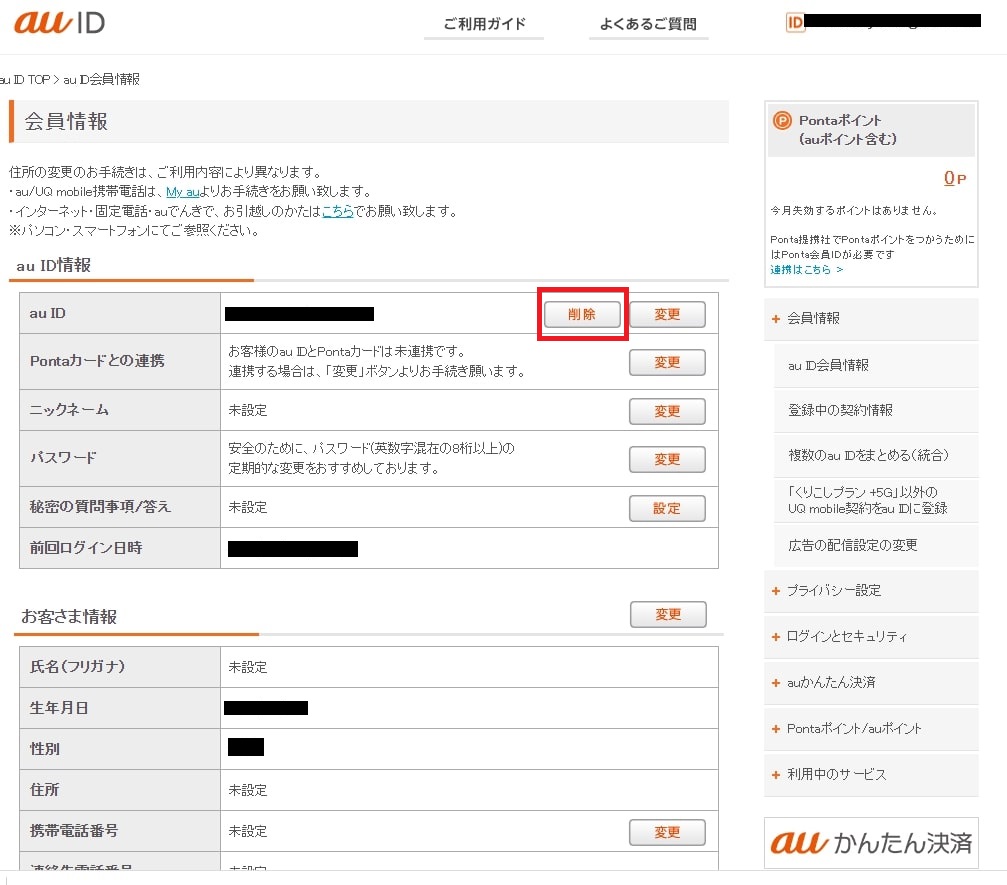Expand the 会員情報 sidebar section
Viewport: 1007px width, 885px height.
871,319
